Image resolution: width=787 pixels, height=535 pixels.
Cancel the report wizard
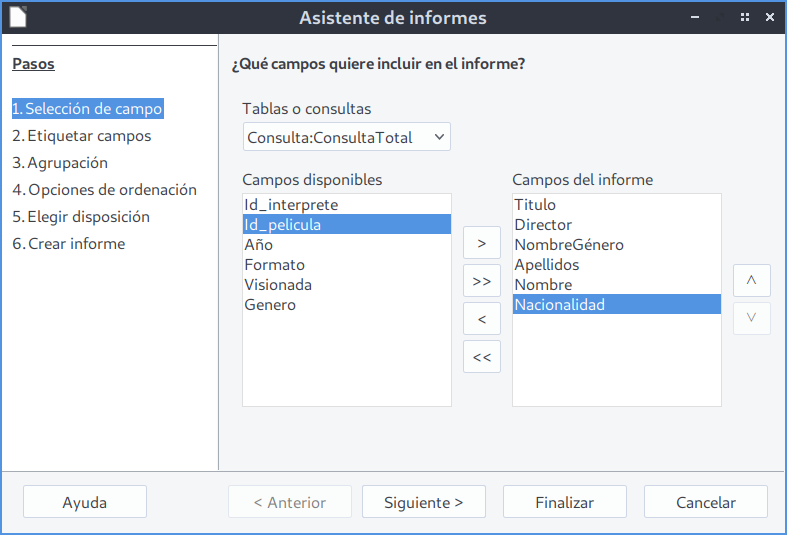click(x=705, y=503)
